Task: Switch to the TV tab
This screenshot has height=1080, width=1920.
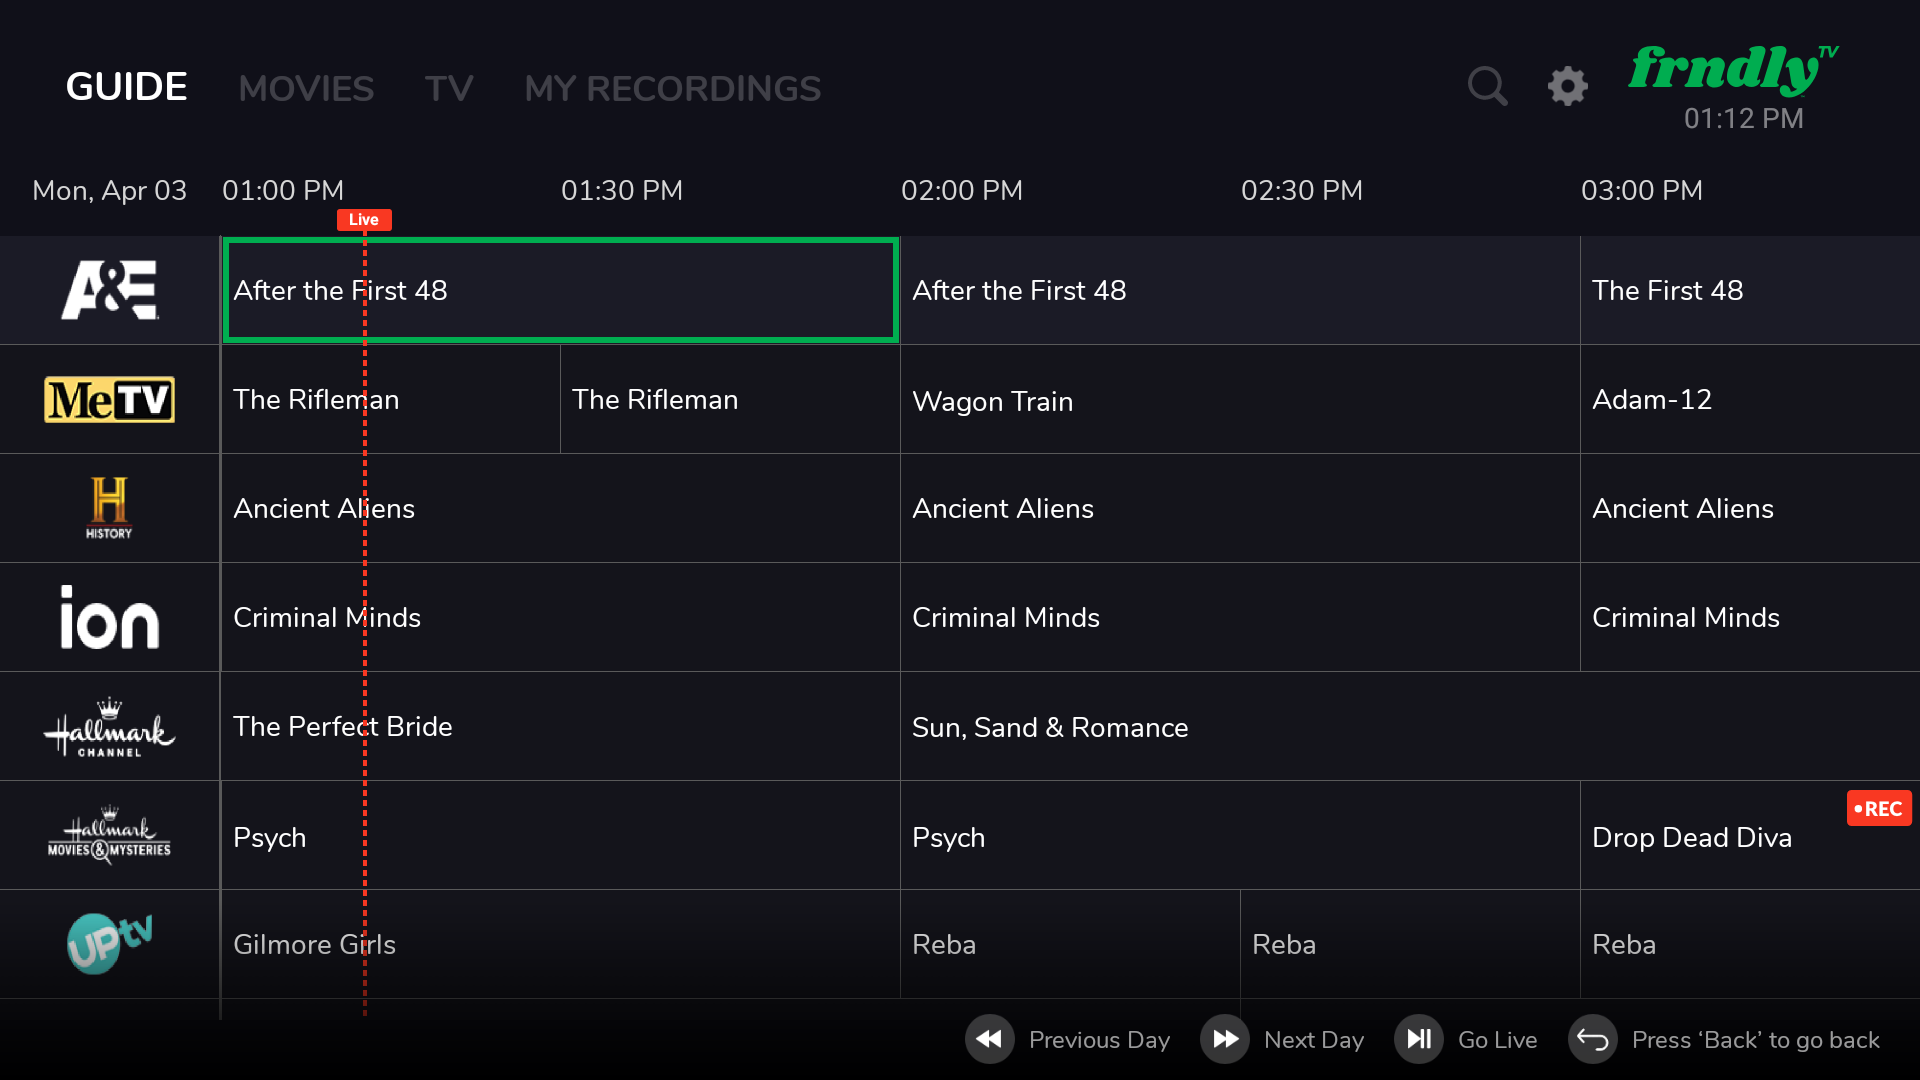Action: coord(449,88)
